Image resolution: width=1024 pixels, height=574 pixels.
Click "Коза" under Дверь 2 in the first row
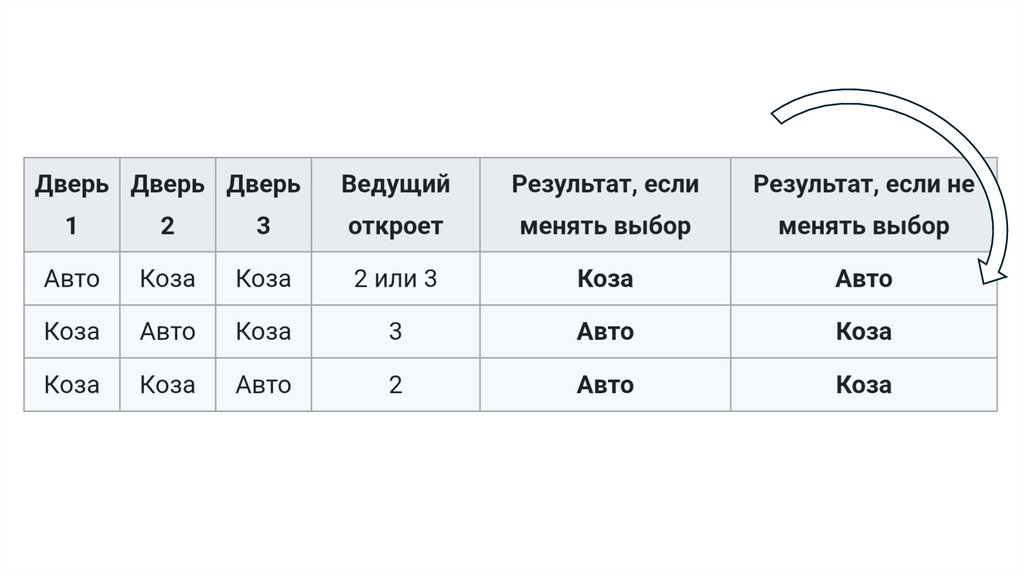click(167, 278)
